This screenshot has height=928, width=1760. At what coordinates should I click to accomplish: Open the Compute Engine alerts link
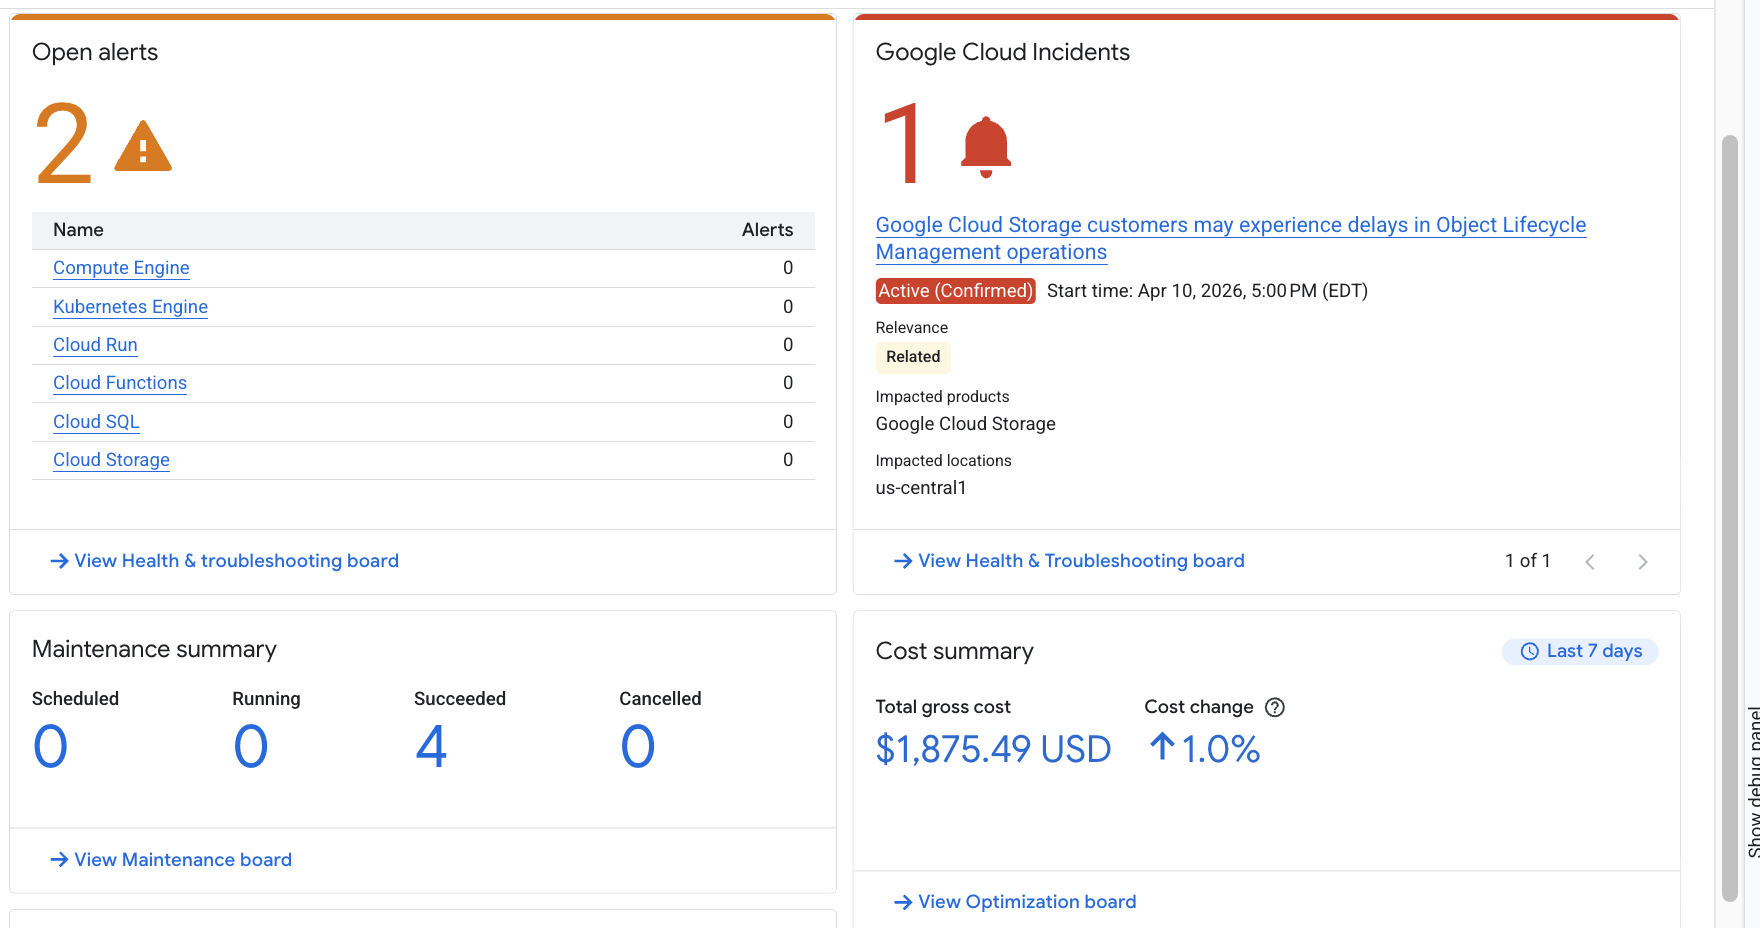click(121, 268)
